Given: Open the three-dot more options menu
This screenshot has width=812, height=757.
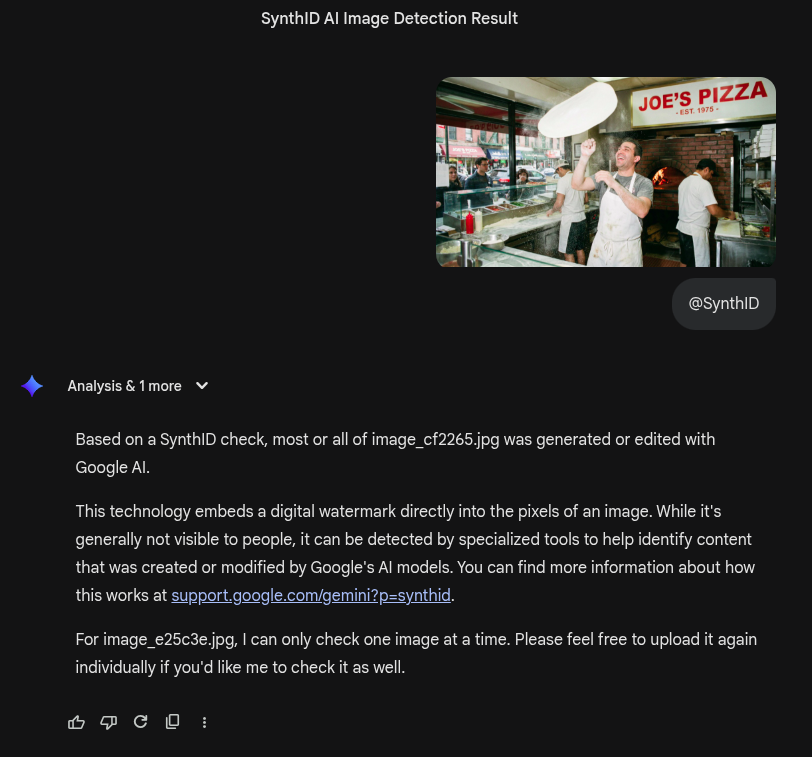Looking at the screenshot, I should point(205,722).
